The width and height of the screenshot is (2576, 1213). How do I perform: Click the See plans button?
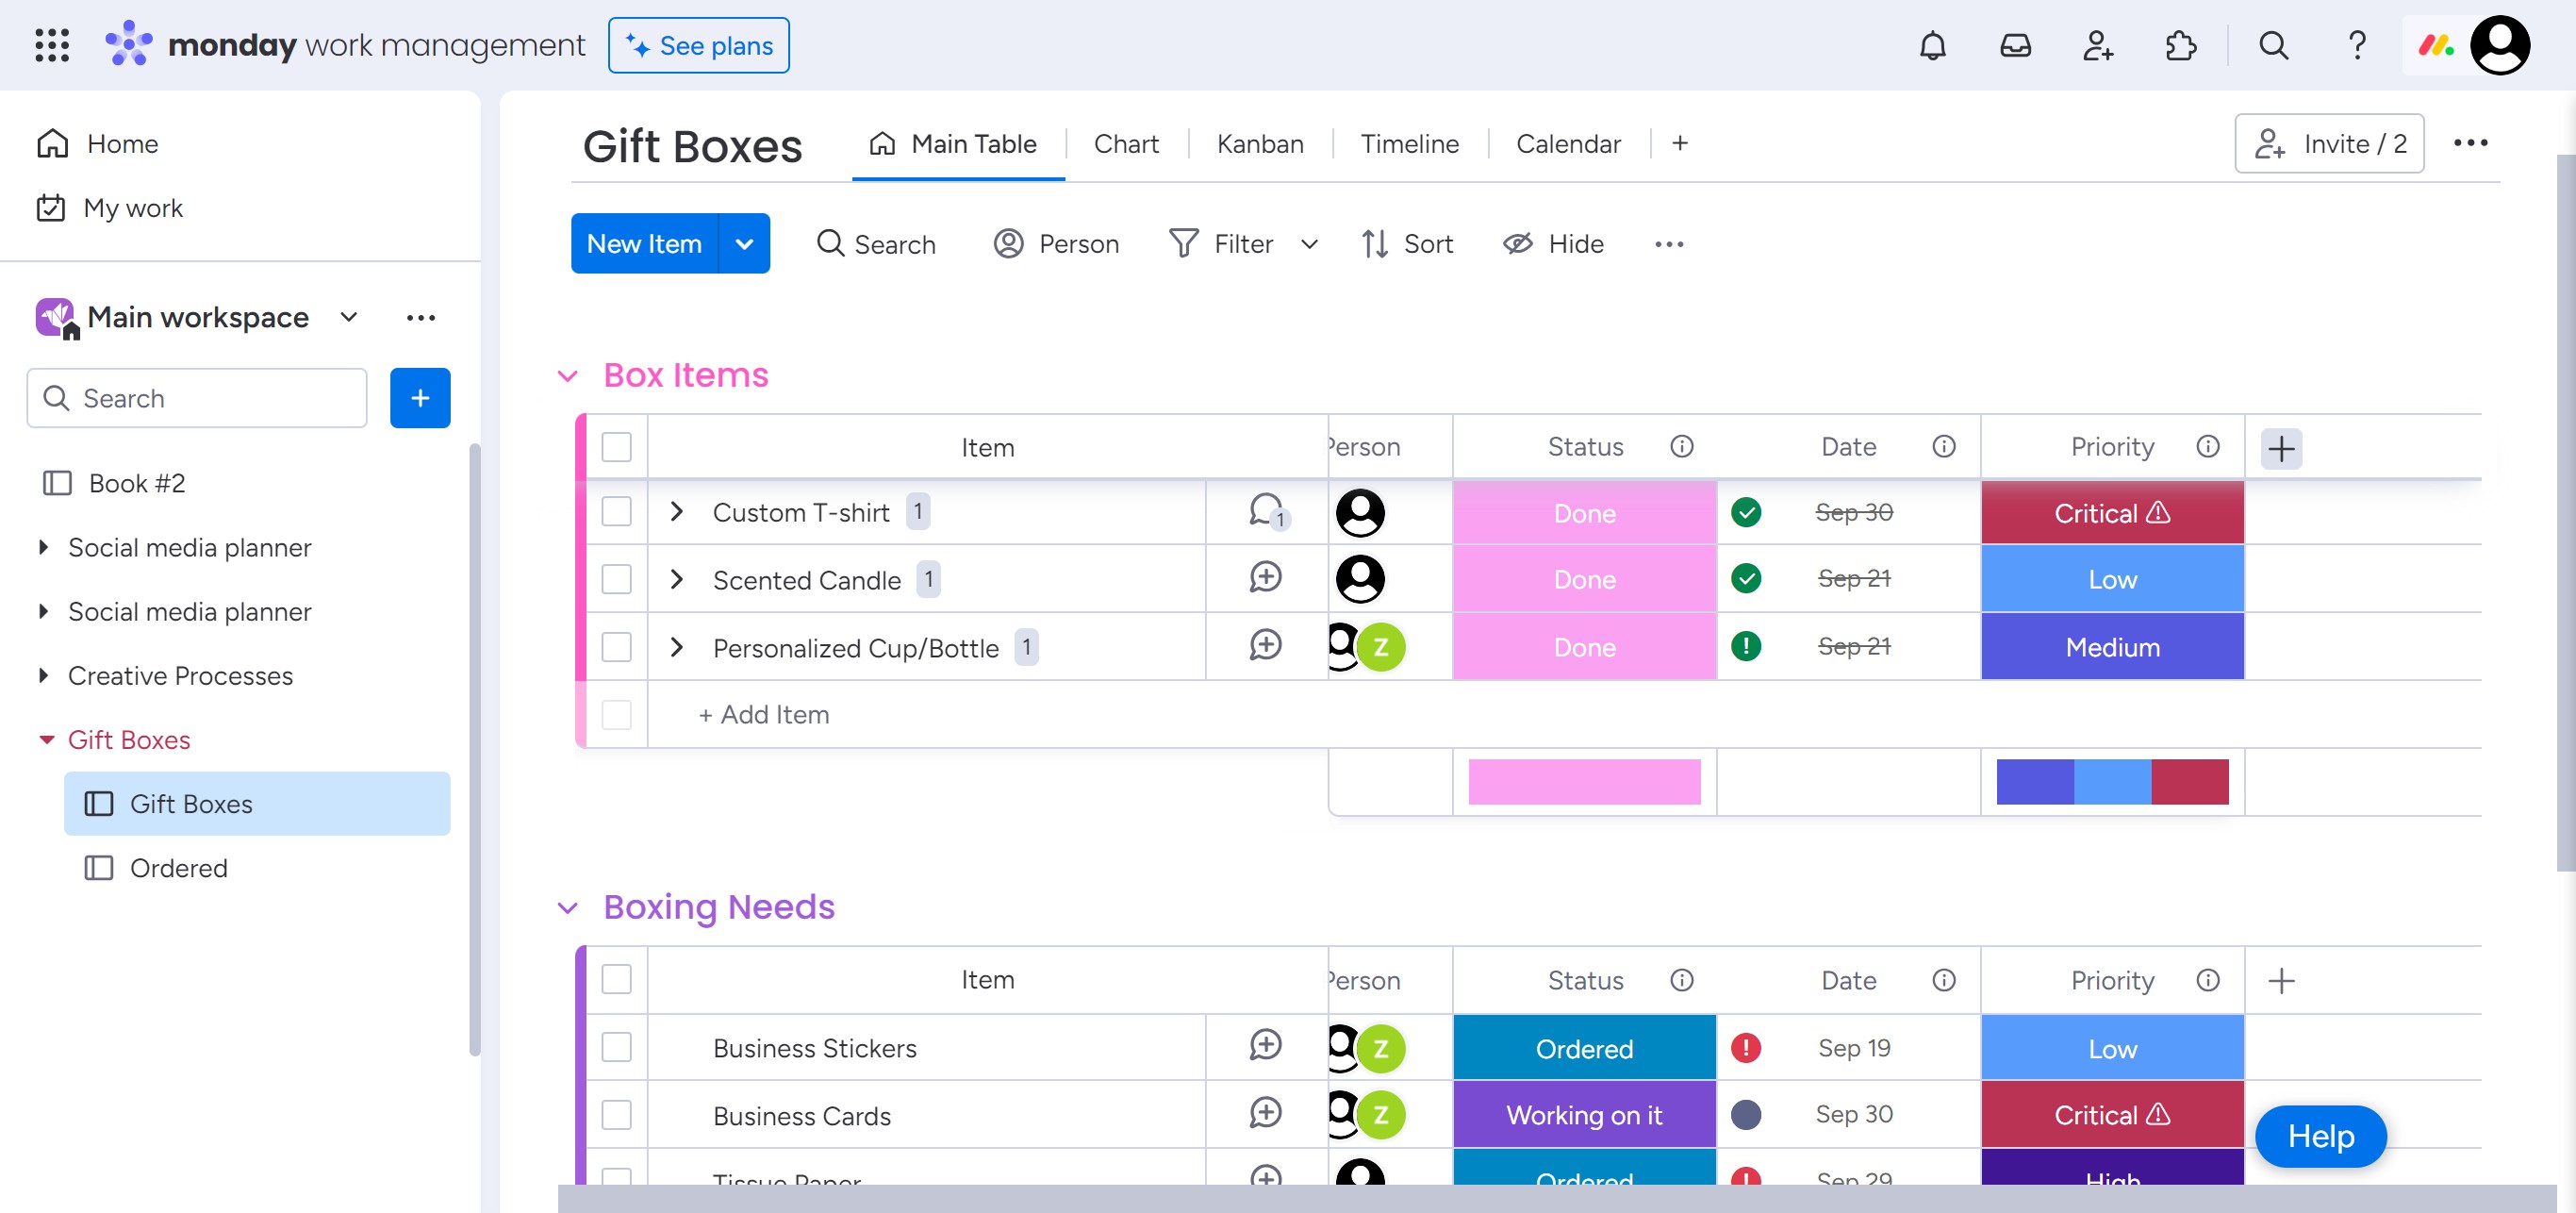[x=698, y=46]
